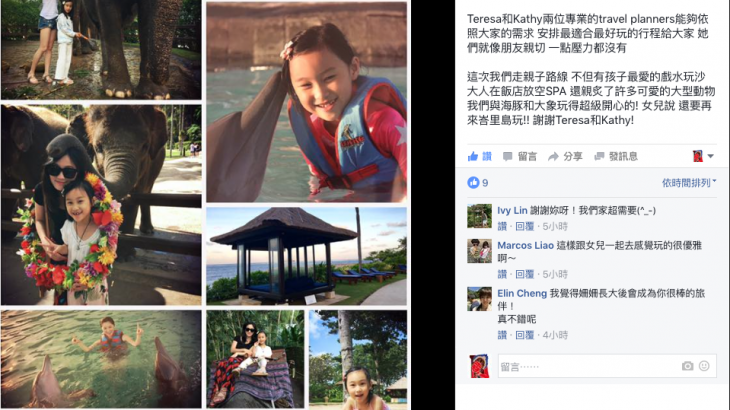The height and width of the screenshot is (410, 730).
Task: Open the beach gazebo photo
Action: click(306, 256)
